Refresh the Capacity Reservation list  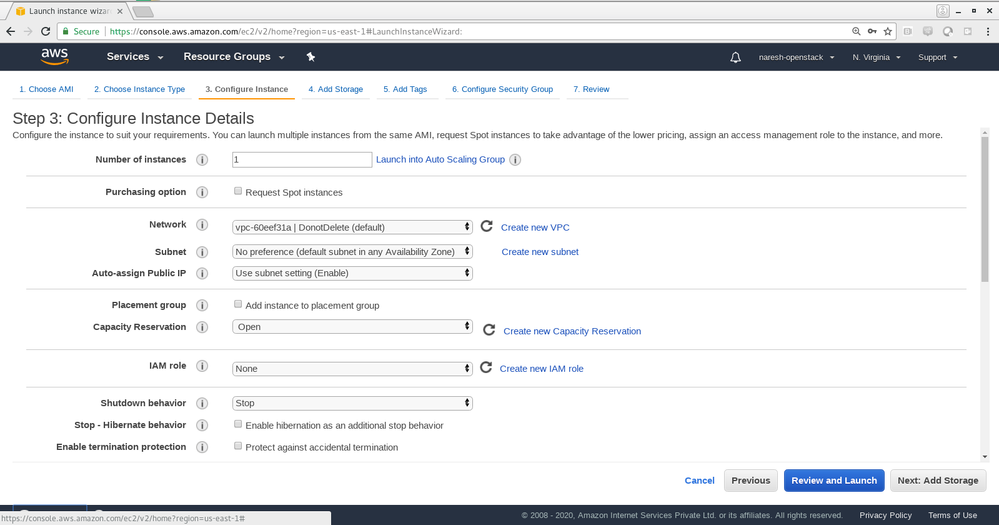click(489, 330)
